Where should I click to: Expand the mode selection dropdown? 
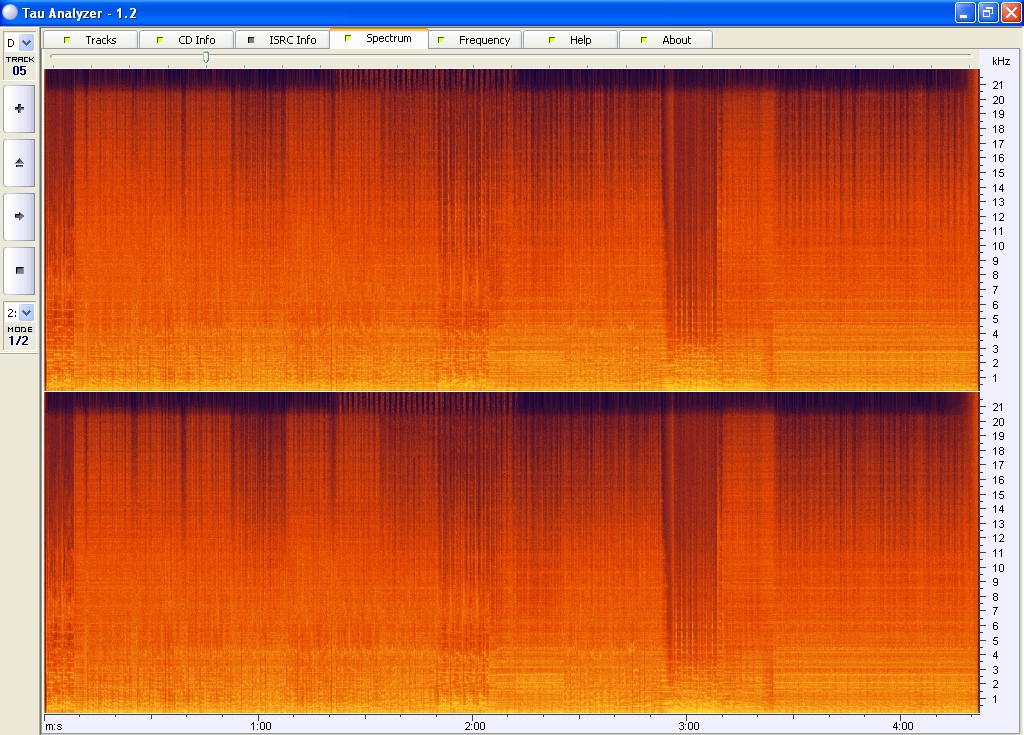[x=26, y=312]
